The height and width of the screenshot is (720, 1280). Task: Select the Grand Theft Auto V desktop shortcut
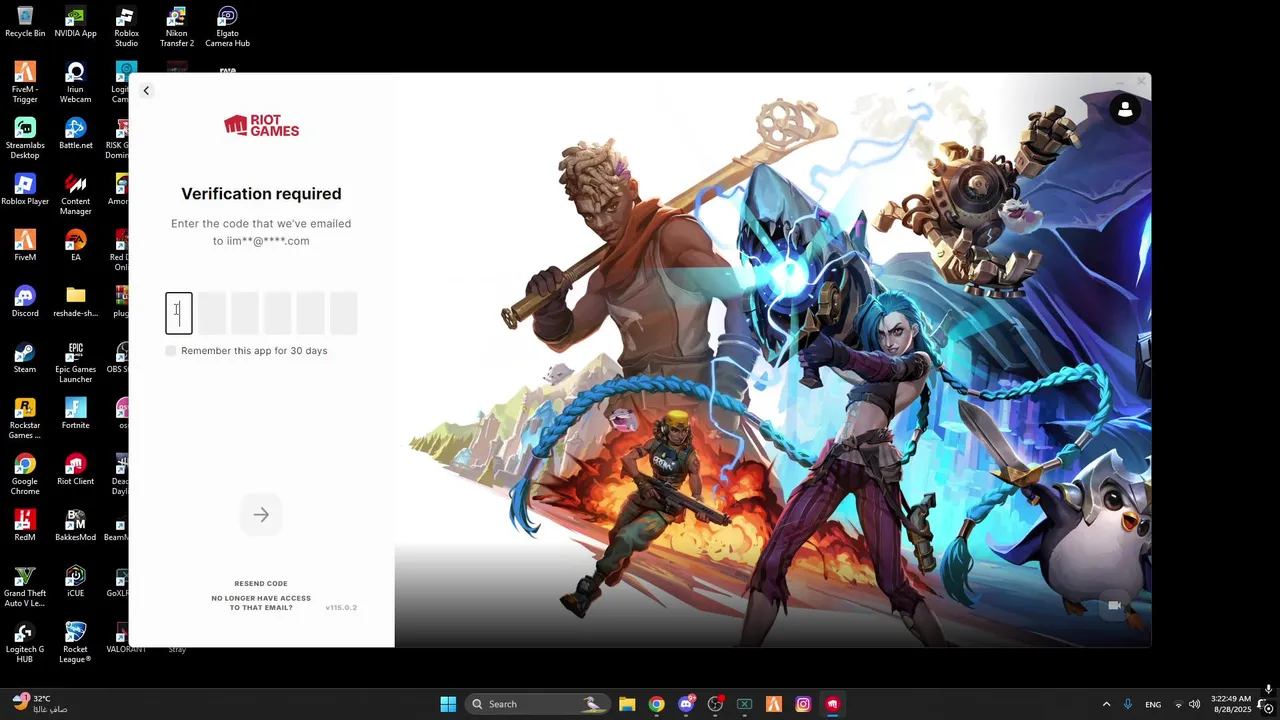pyautogui.click(x=25, y=587)
